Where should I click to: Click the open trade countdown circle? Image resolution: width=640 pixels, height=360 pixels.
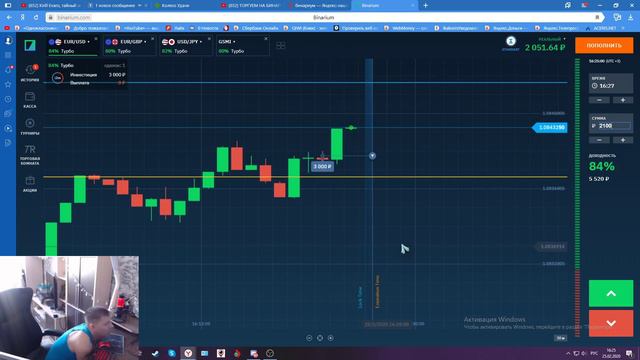pyautogui.click(x=58, y=78)
